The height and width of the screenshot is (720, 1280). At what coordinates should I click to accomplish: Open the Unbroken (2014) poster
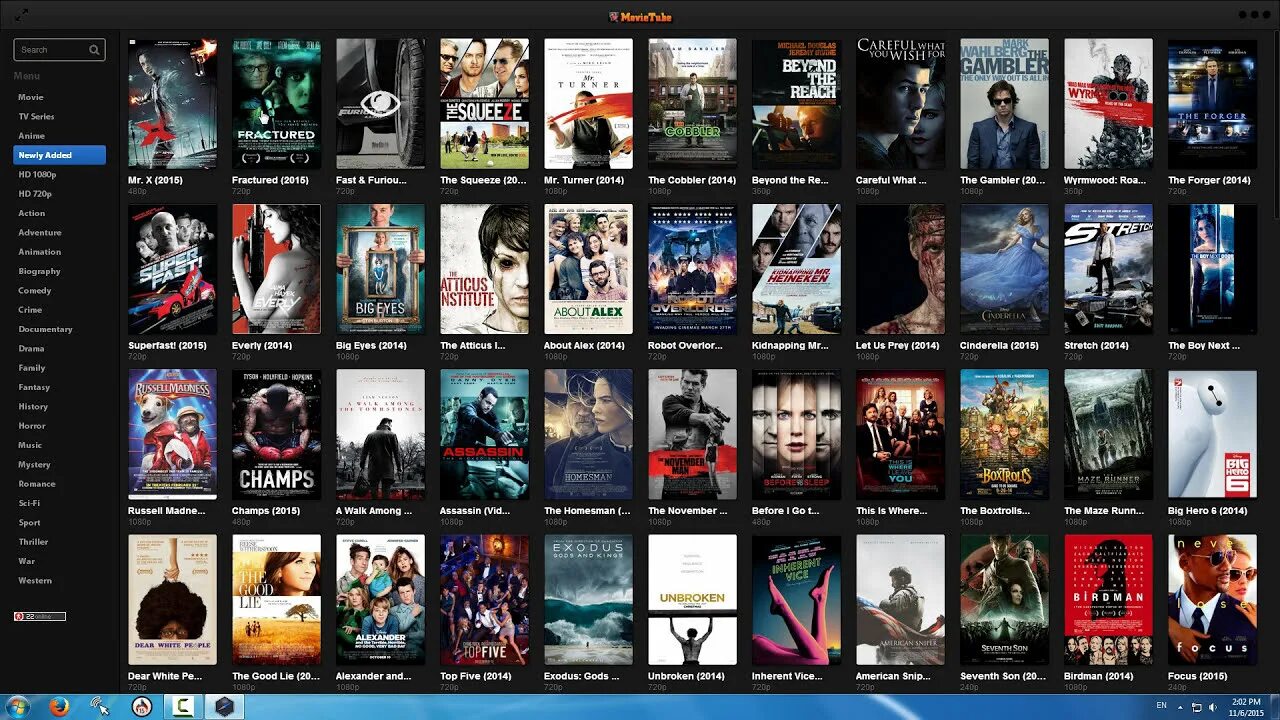click(x=692, y=600)
